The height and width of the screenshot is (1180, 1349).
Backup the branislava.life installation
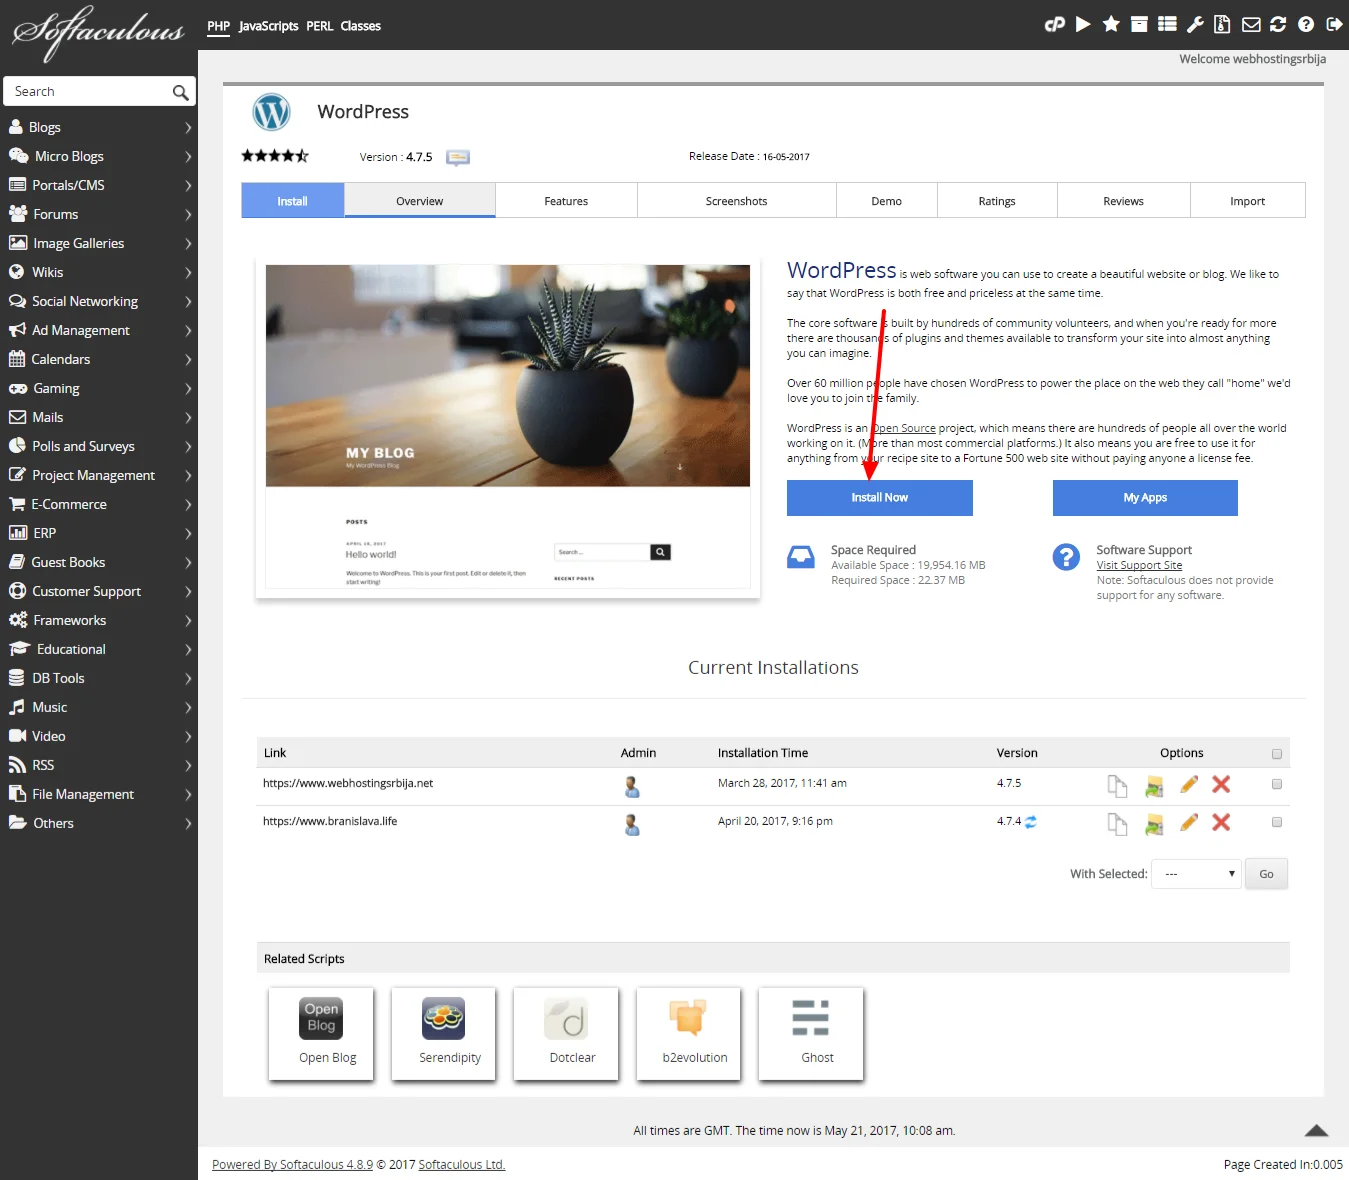pyautogui.click(x=1154, y=824)
